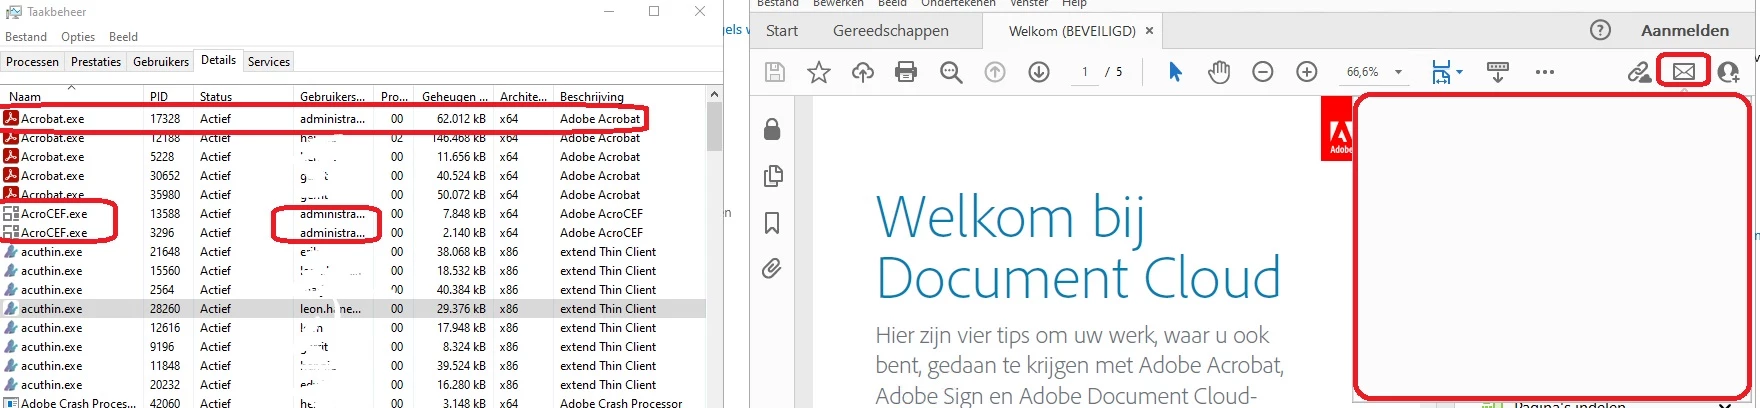Screen dimensions: 1760x408
Task: Select highlighted acuthin.exe row PID 28260
Action: pos(354,309)
